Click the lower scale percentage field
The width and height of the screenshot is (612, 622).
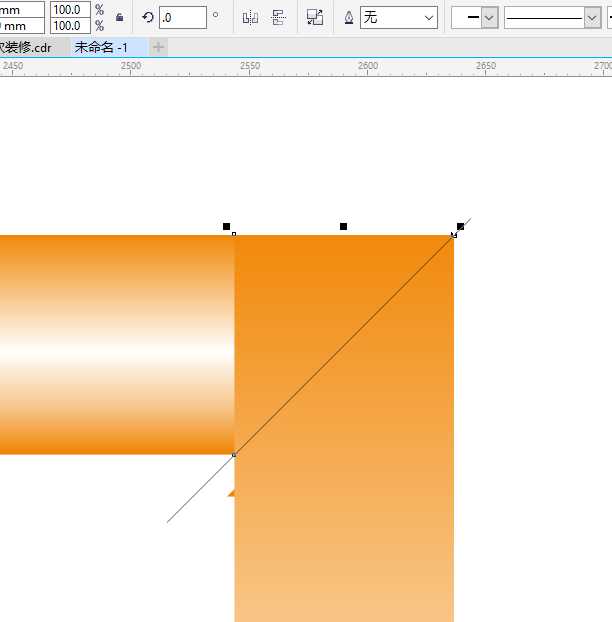(x=68, y=26)
